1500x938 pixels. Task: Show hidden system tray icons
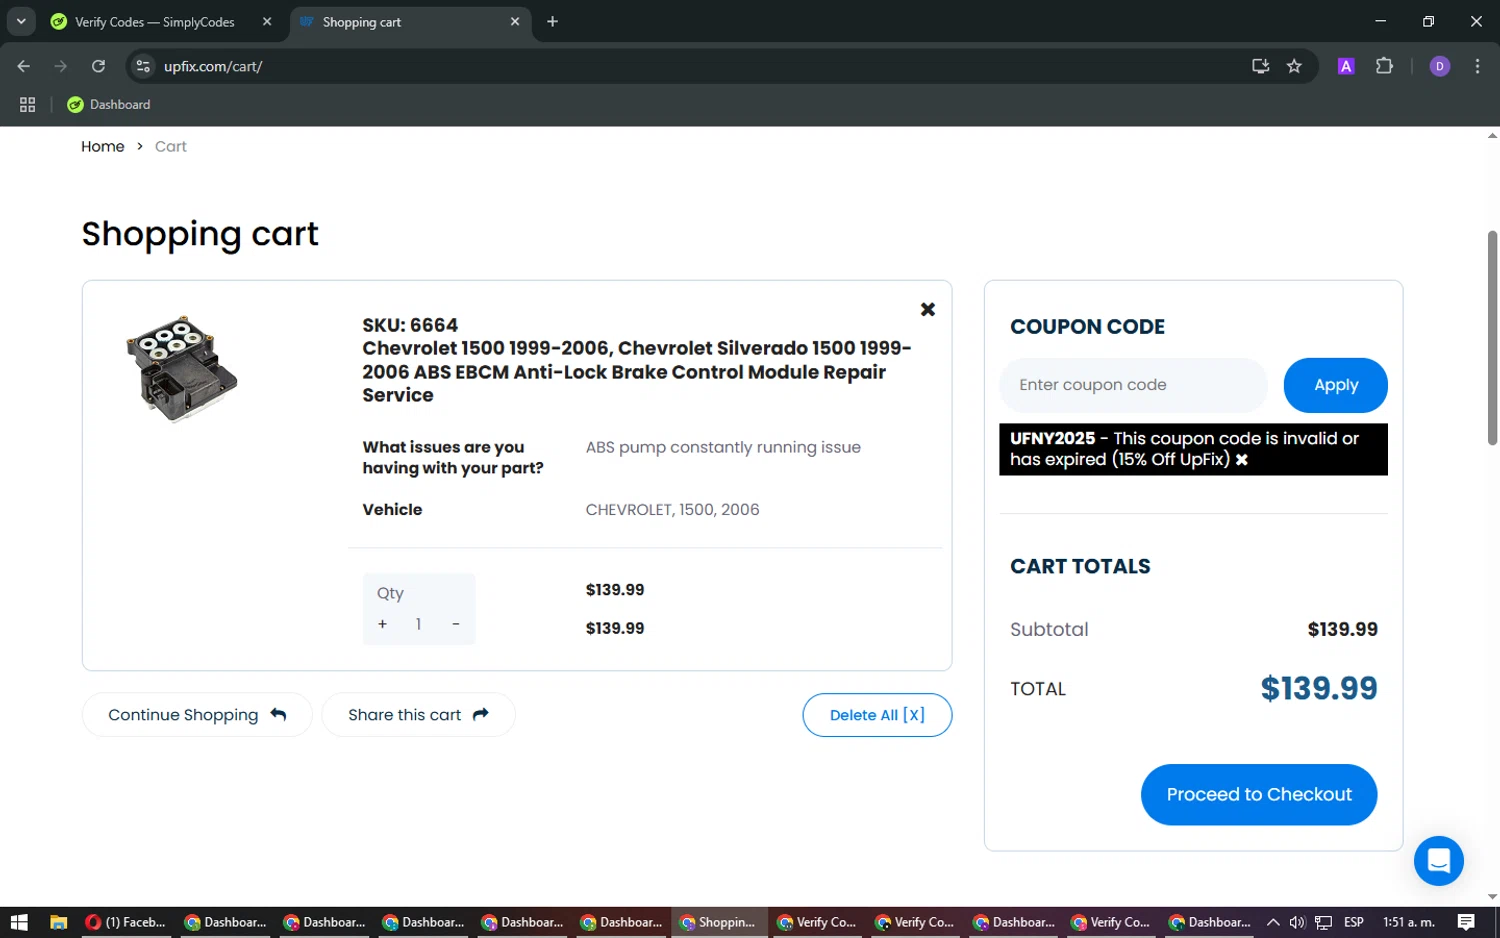point(1273,922)
